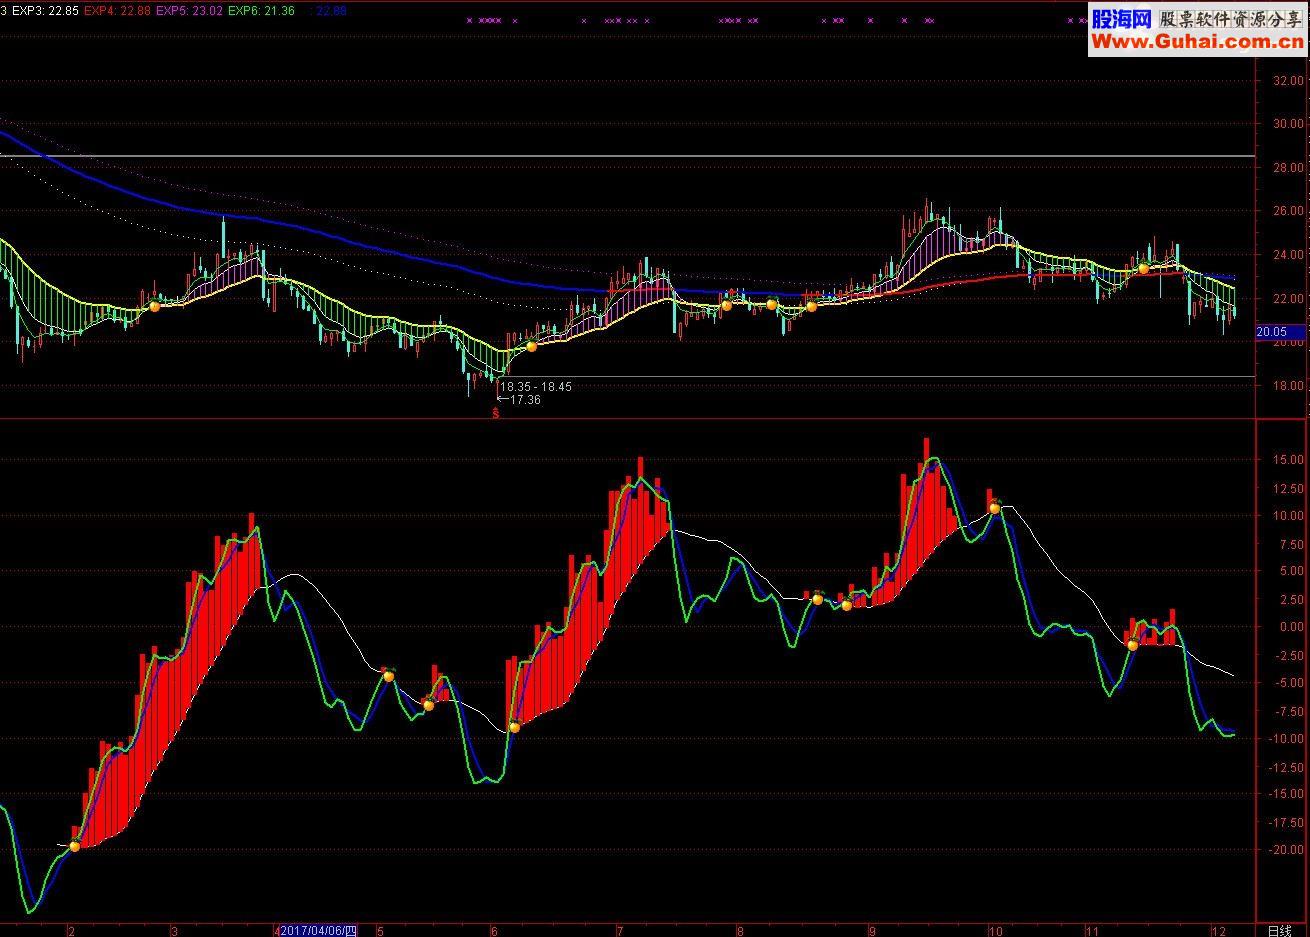The height and width of the screenshot is (937, 1310).
Task: Click the blue 20.05 current price tag
Action: pos(1280,332)
